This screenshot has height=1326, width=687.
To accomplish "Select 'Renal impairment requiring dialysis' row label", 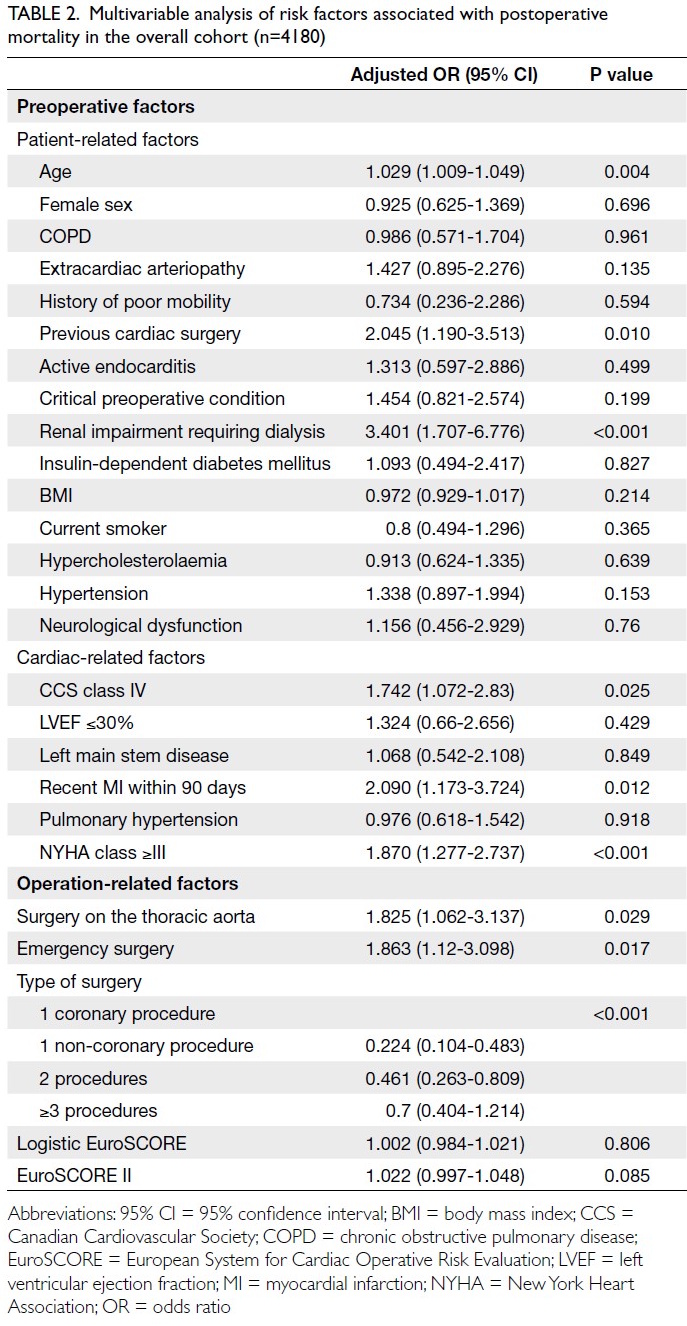I will (x=182, y=431).
